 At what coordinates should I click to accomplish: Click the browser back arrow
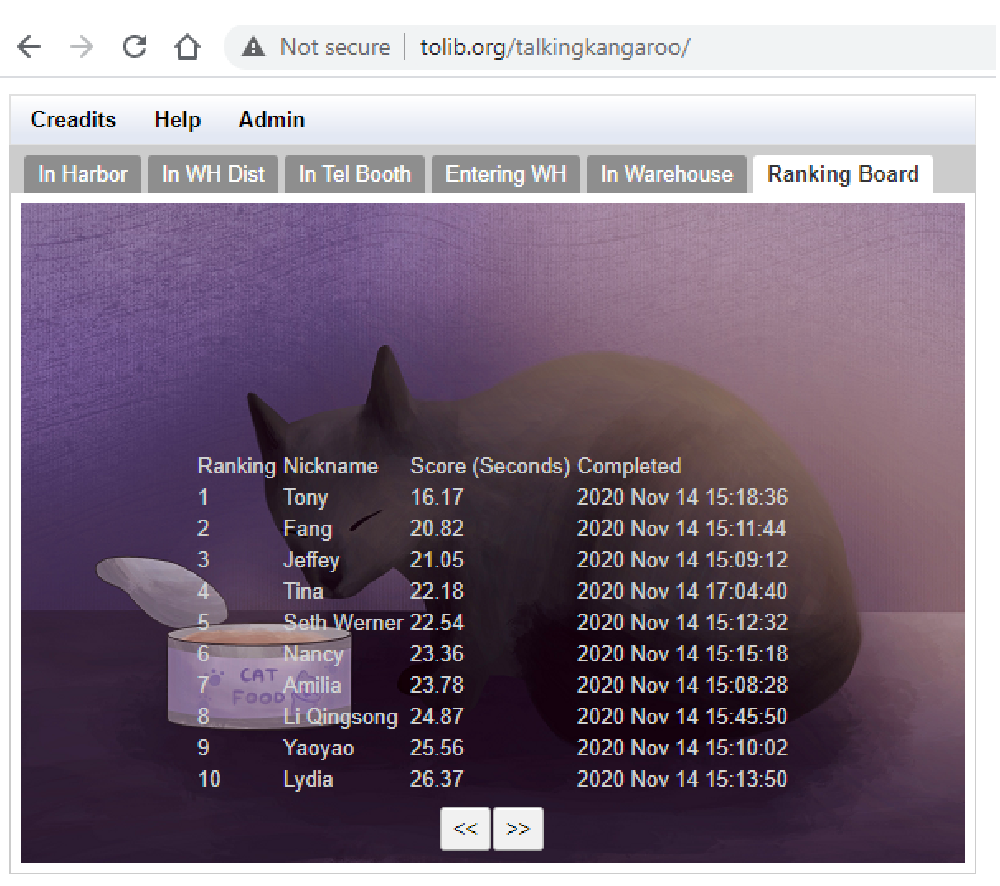pos(29,47)
